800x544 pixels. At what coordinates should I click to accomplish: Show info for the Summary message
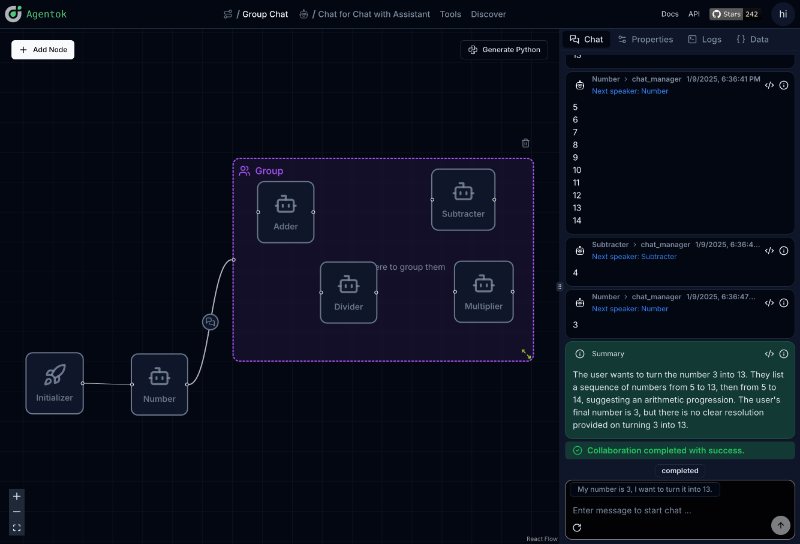click(784, 354)
